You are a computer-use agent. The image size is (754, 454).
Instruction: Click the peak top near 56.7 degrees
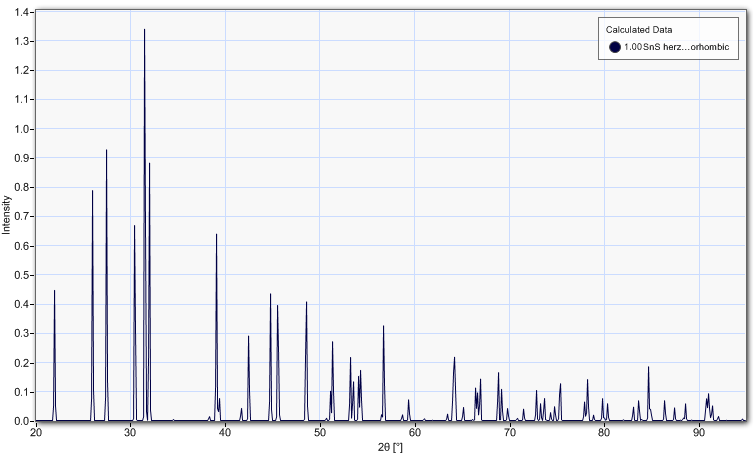(x=383, y=326)
